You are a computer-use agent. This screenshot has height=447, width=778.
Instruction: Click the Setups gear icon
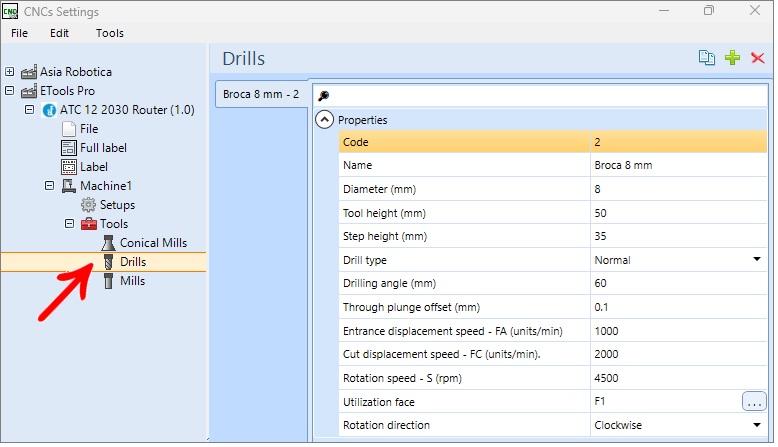pyautogui.click(x=88, y=205)
